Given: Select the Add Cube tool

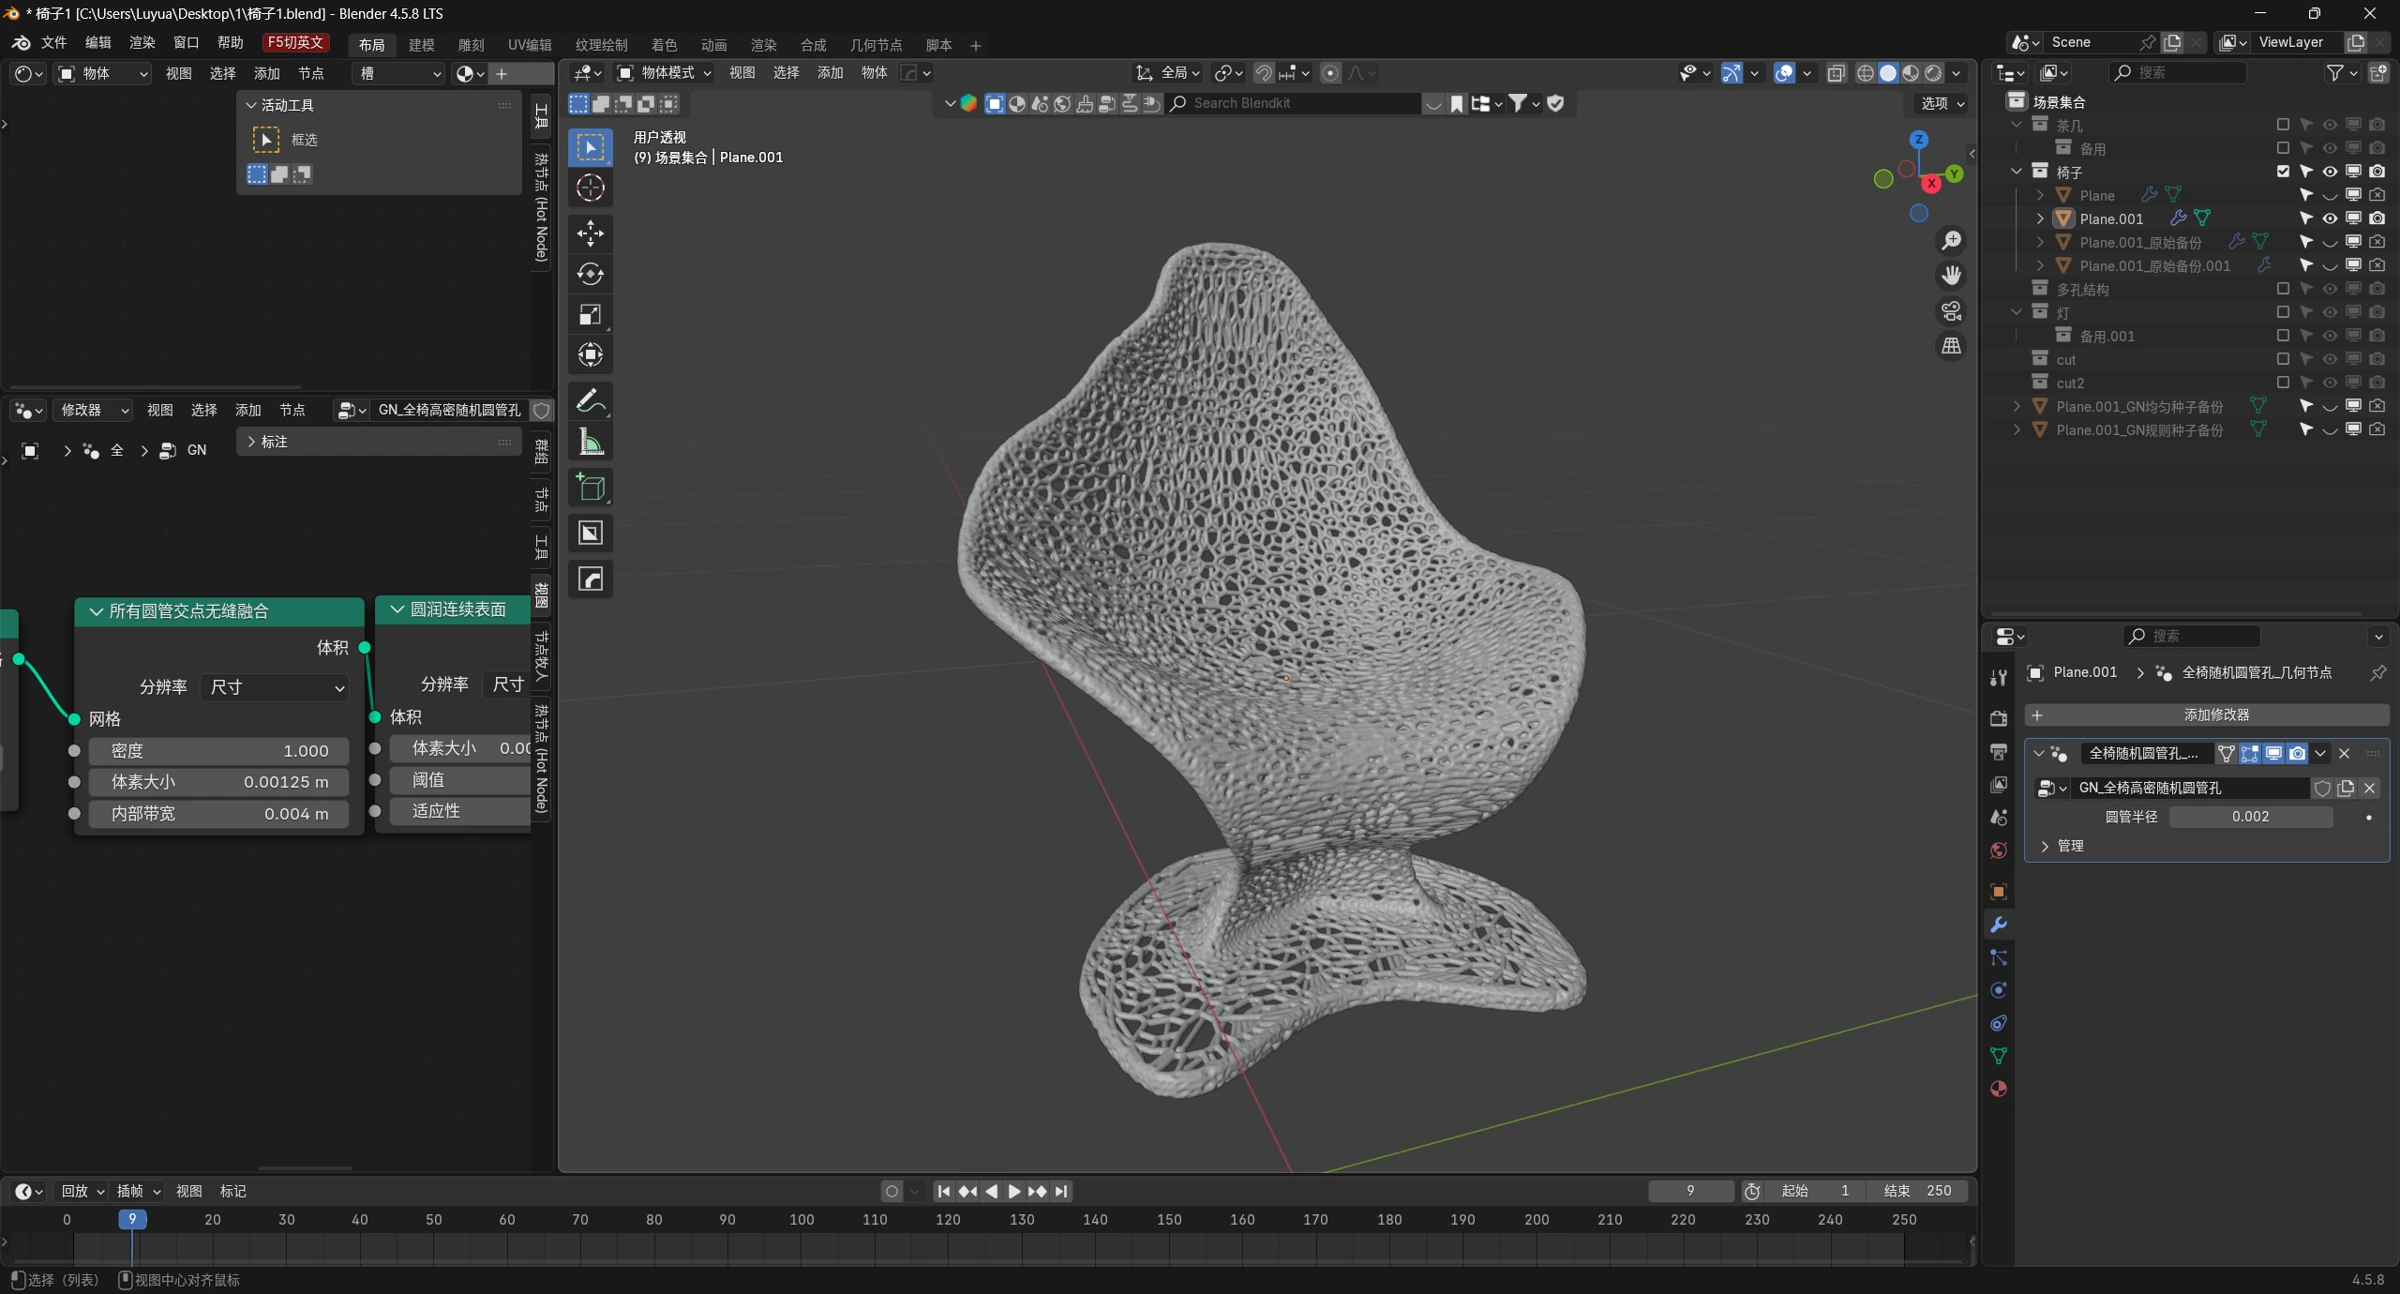Looking at the screenshot, I should point(590,488).
